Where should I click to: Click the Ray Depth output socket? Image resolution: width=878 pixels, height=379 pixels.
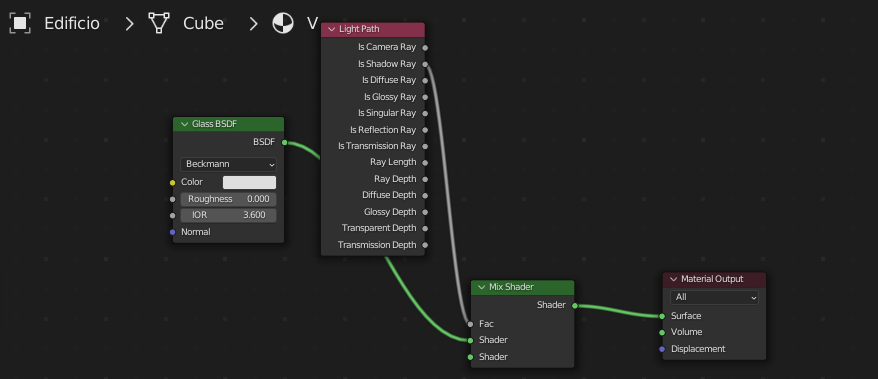coord(425,179)
